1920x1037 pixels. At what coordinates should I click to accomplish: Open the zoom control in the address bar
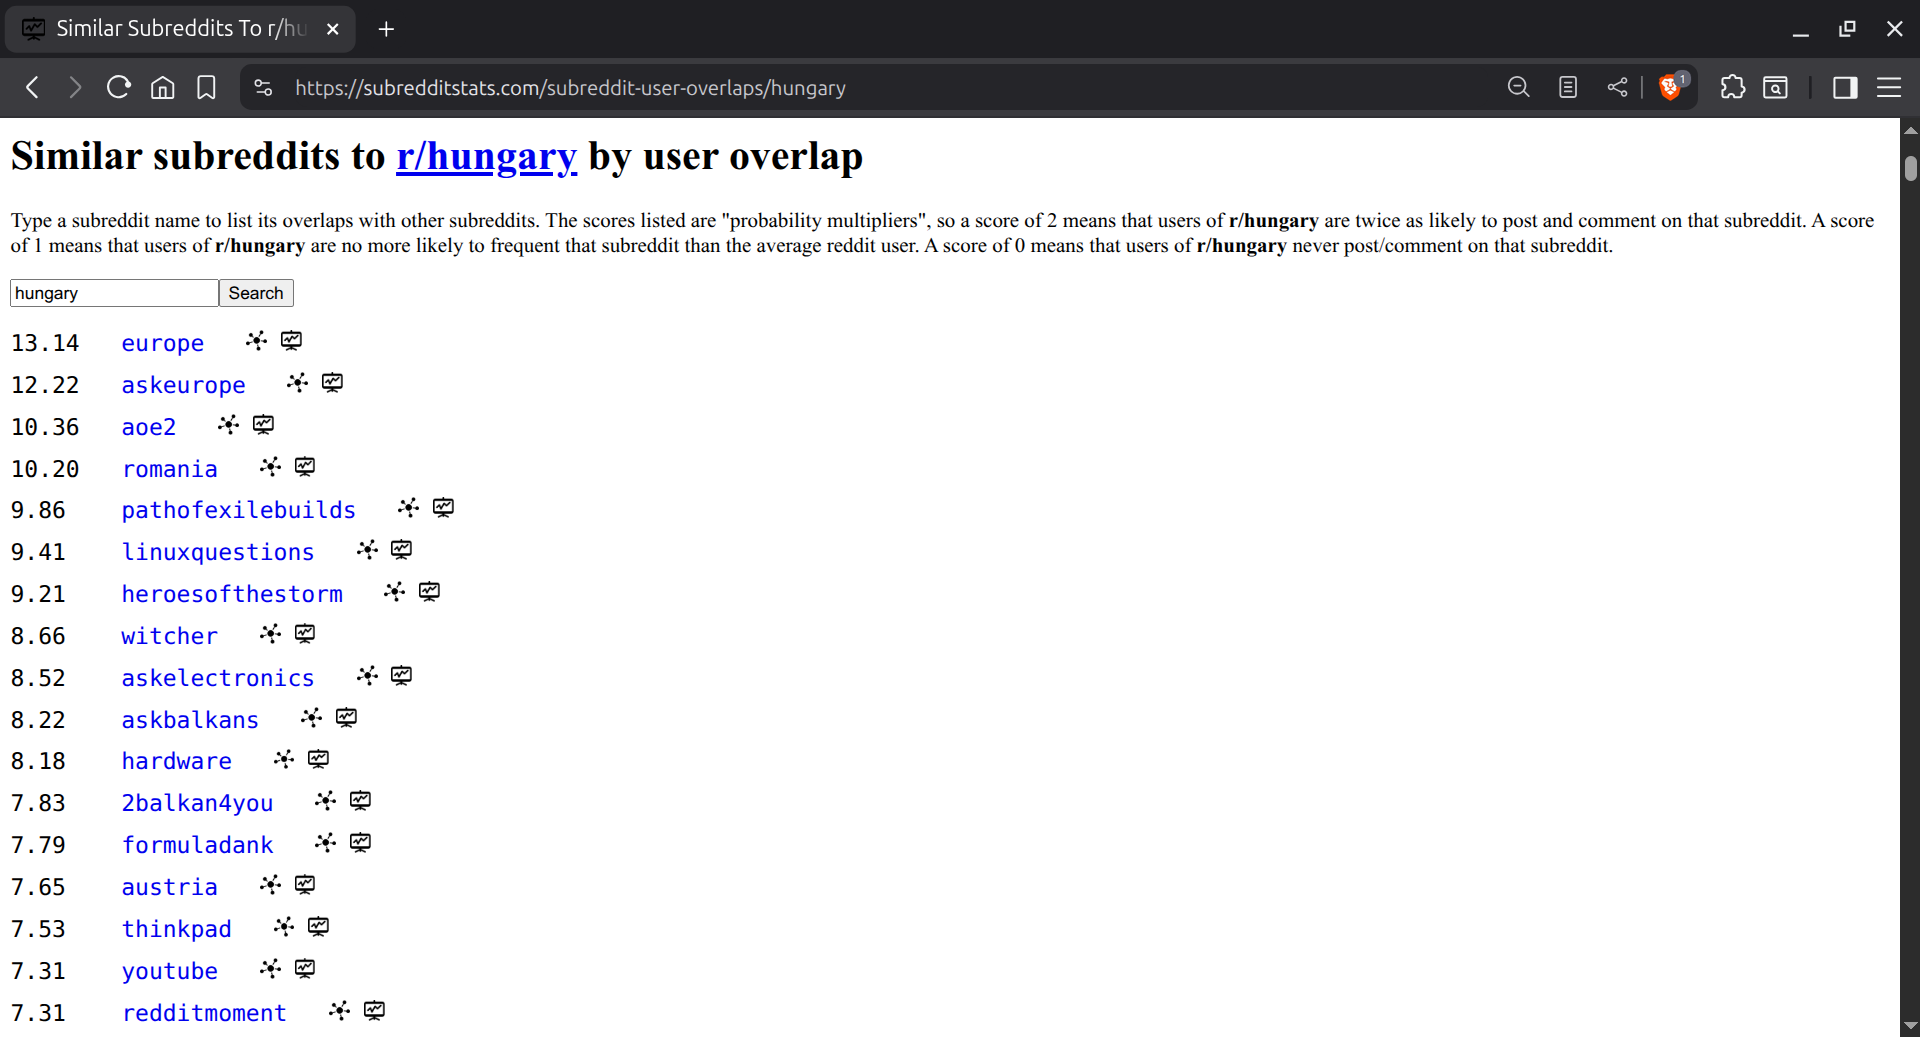[x=1518, y=88]
